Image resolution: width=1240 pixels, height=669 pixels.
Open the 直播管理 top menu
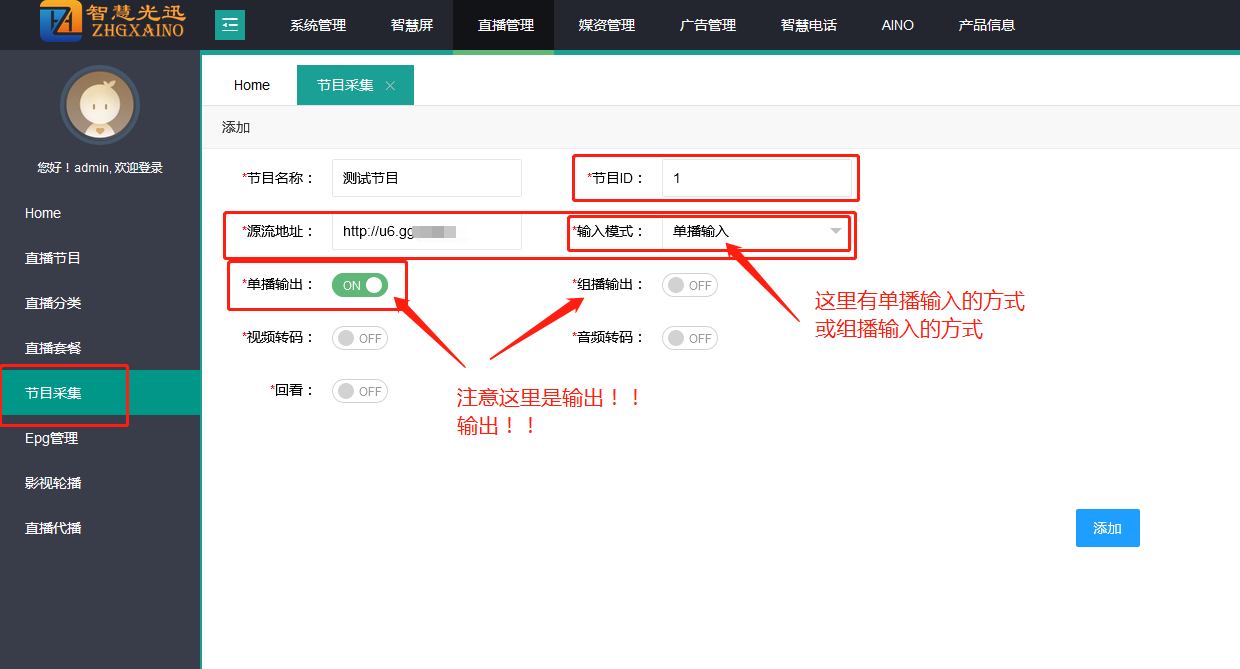pyautogui.click(x=505, y=25)
